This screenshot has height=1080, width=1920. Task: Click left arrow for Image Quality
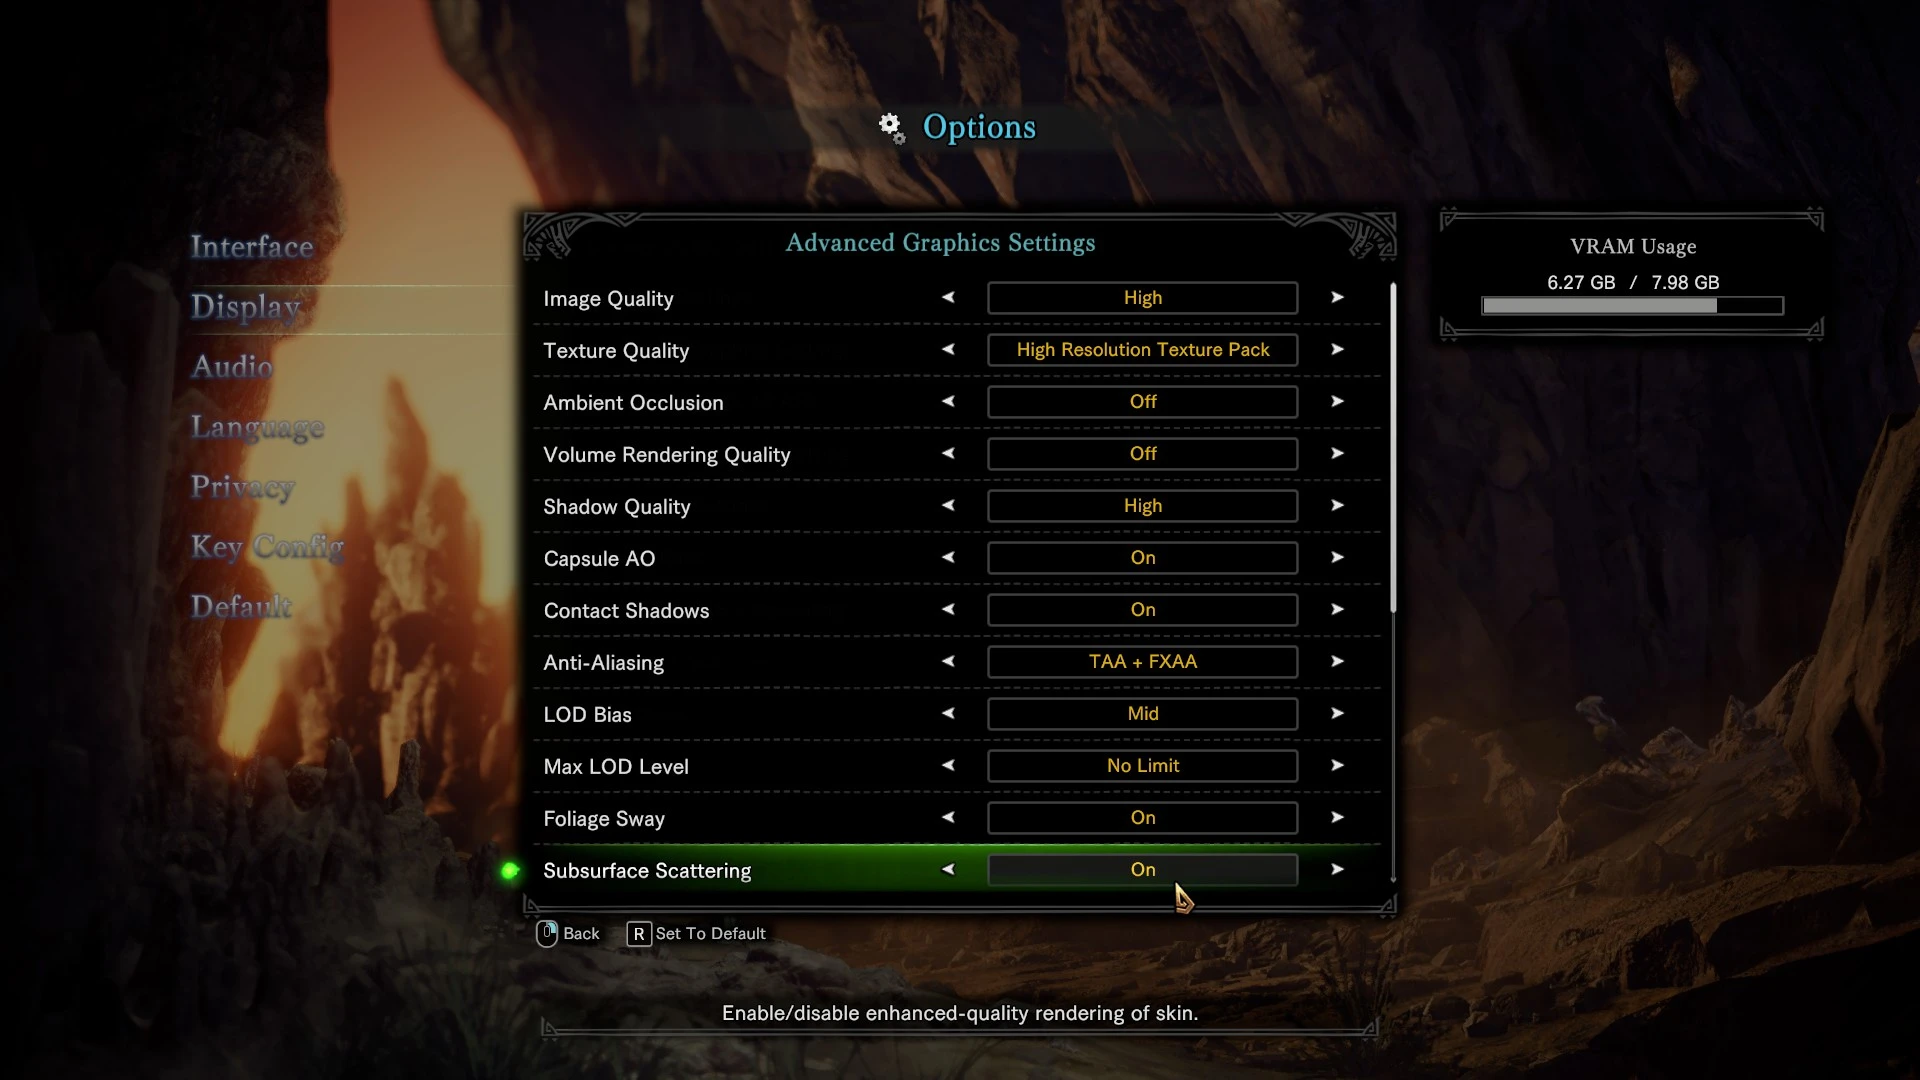(x=948, y=297)
